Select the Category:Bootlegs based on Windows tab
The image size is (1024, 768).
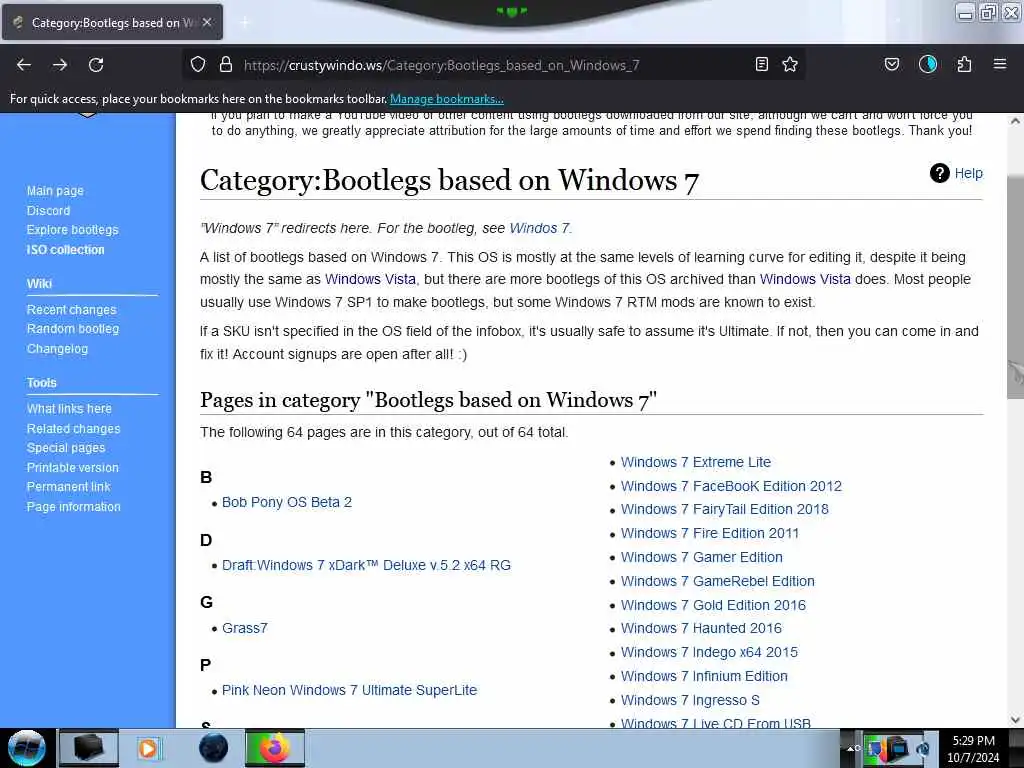[x=112, y=22]
